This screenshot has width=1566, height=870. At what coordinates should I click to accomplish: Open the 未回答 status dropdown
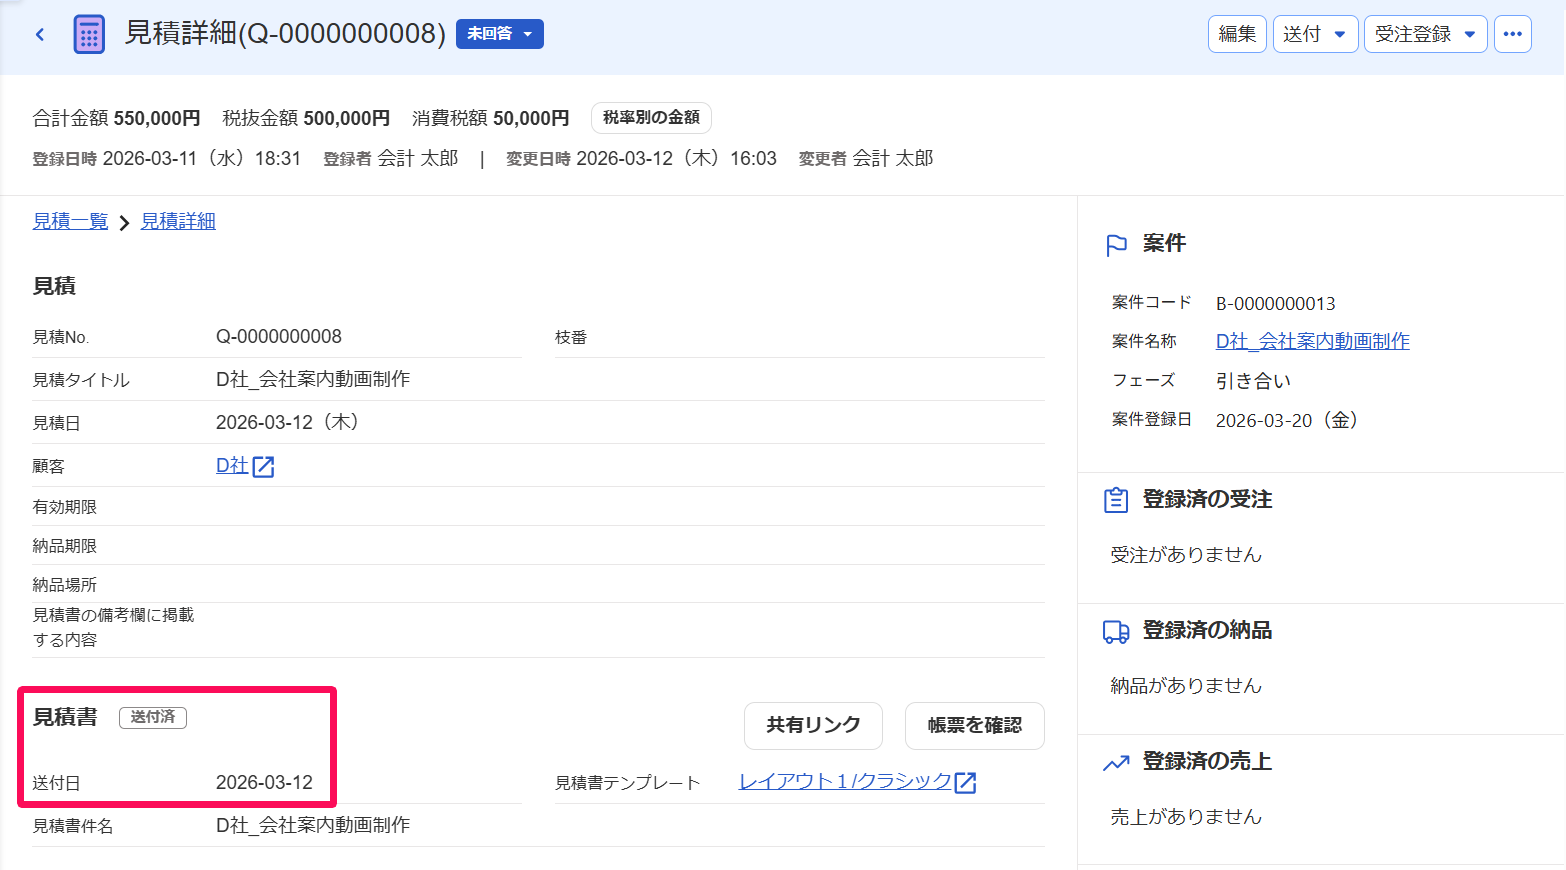[500, 34]
